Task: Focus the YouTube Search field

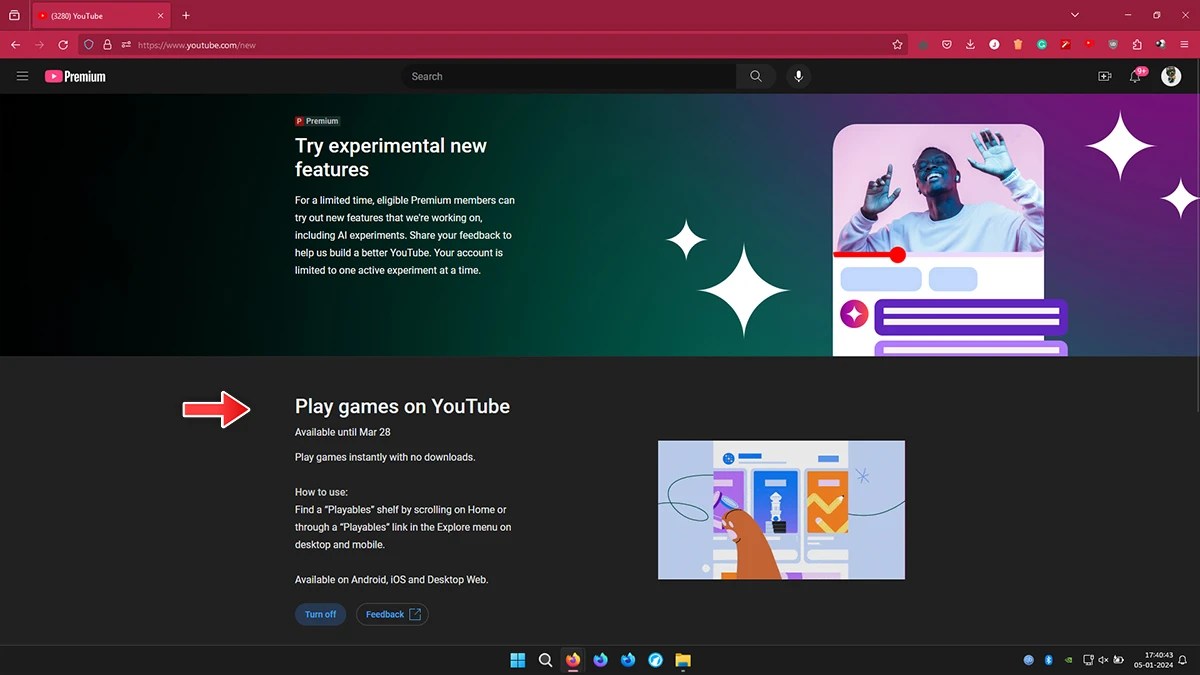Action: pyautogui.click(x=569, y=76)
